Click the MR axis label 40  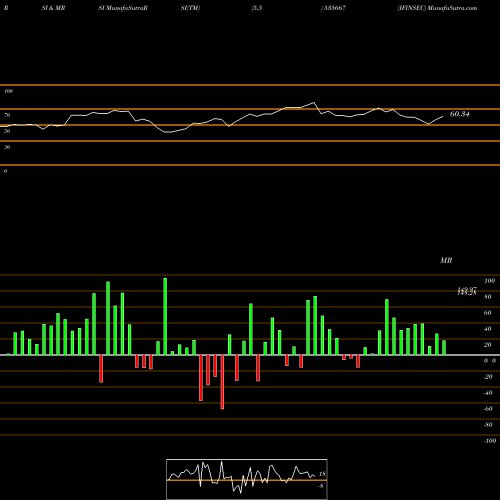(x=488, y=329)
